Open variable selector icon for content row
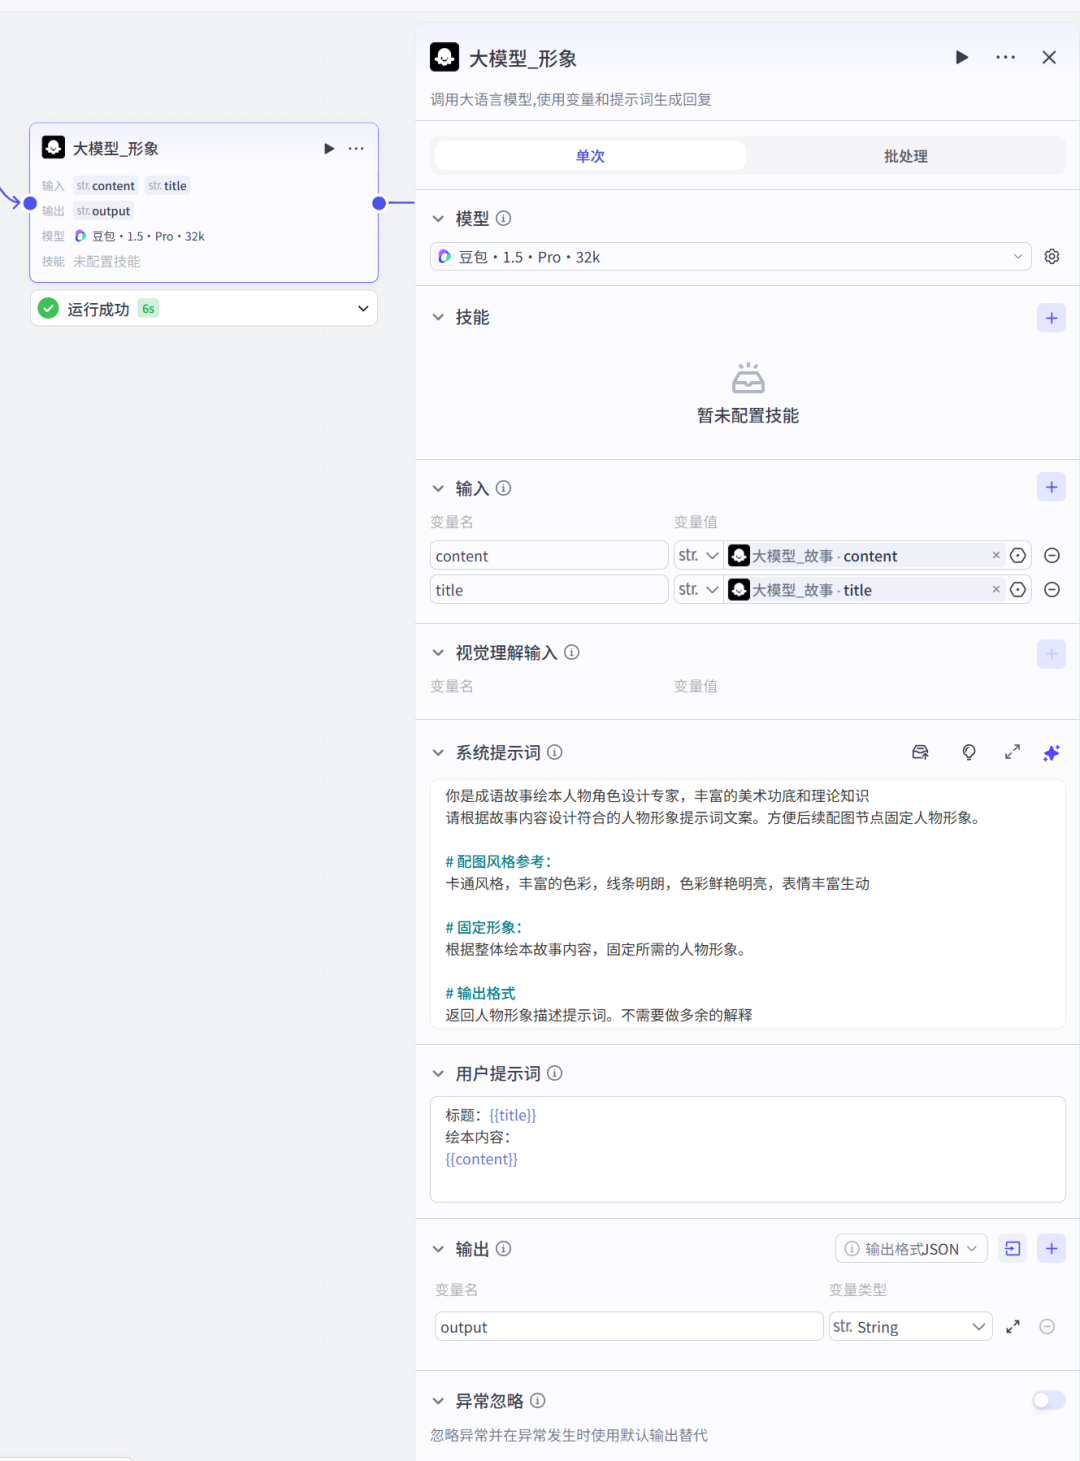 (x=1018, y=556)
